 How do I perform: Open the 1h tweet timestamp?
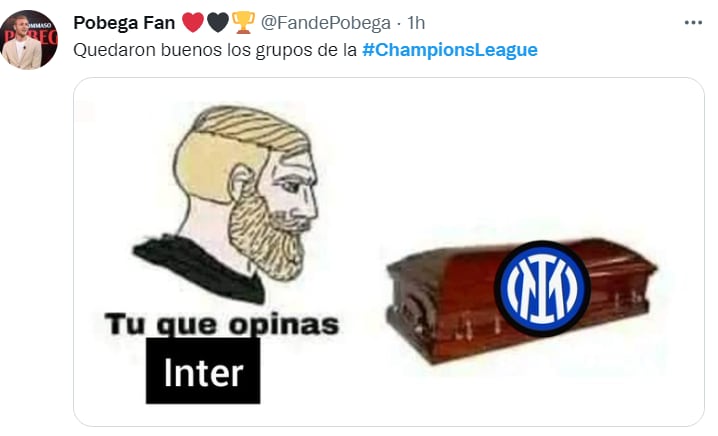point(416,22)
